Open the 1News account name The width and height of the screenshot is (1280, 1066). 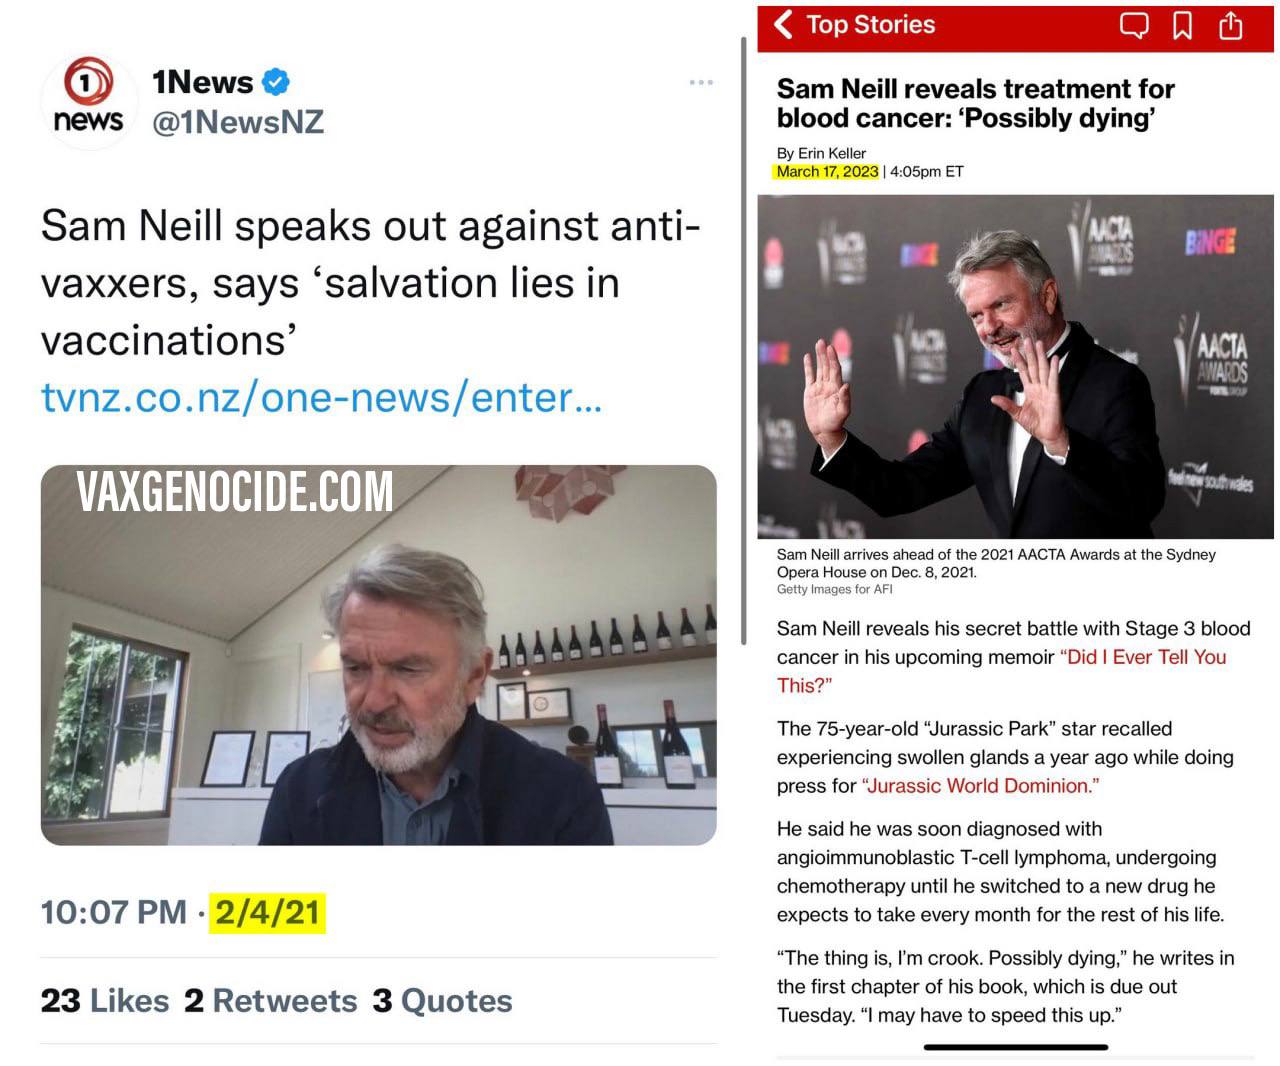point(203,82)
